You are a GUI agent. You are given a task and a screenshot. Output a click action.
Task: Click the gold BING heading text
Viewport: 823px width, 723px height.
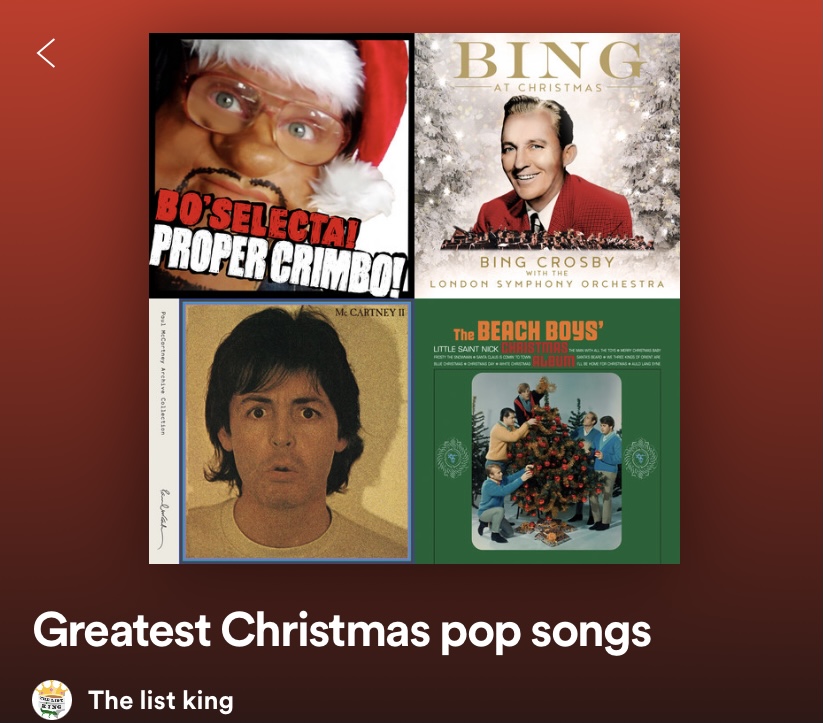tap(549, 59)
